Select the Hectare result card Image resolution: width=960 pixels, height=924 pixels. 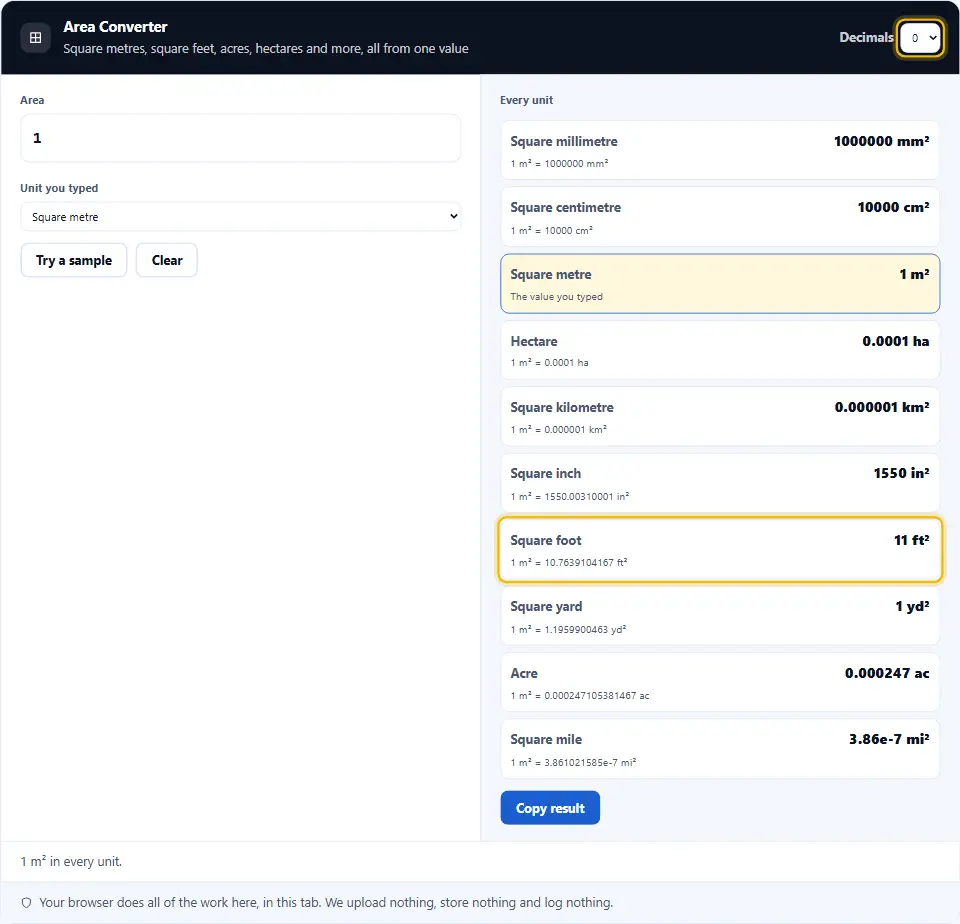[720, 350]
